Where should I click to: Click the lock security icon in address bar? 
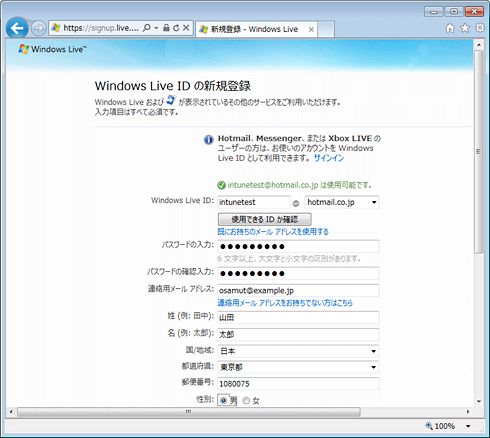click(x=166, y=28)
